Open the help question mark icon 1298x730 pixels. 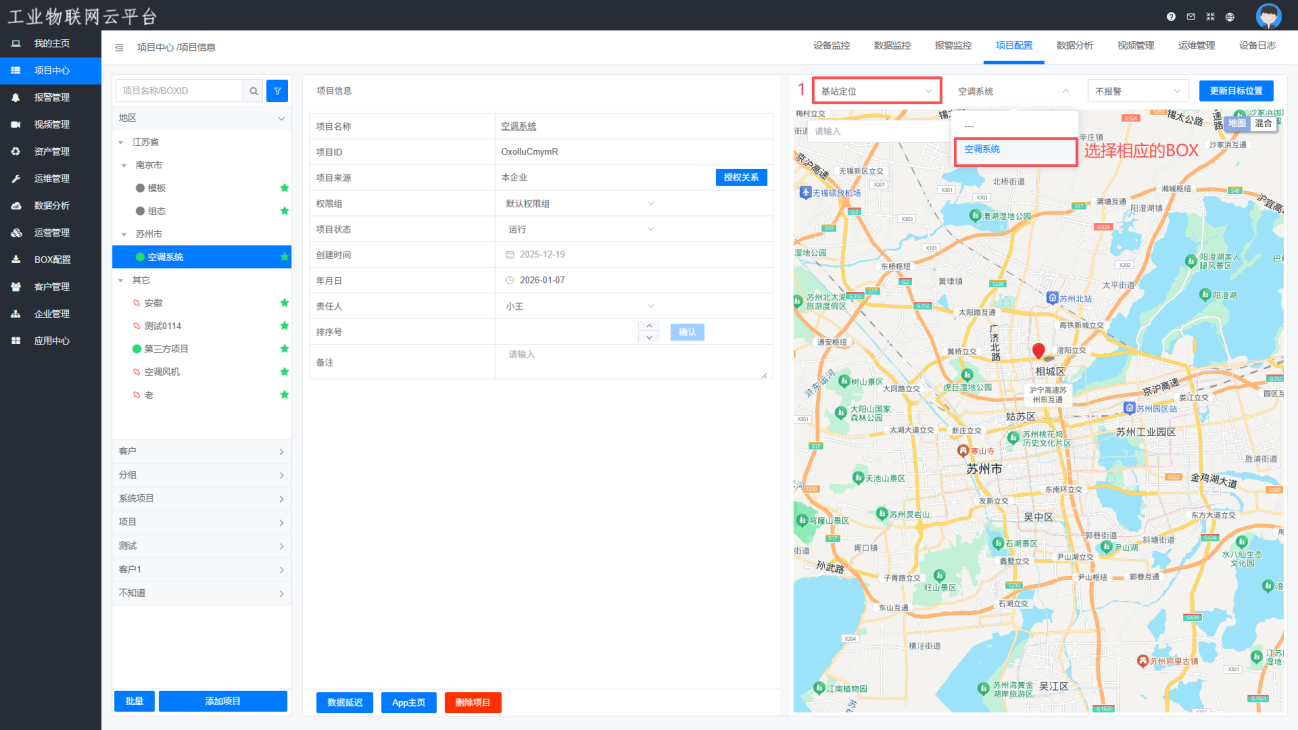coord(1171,17)
